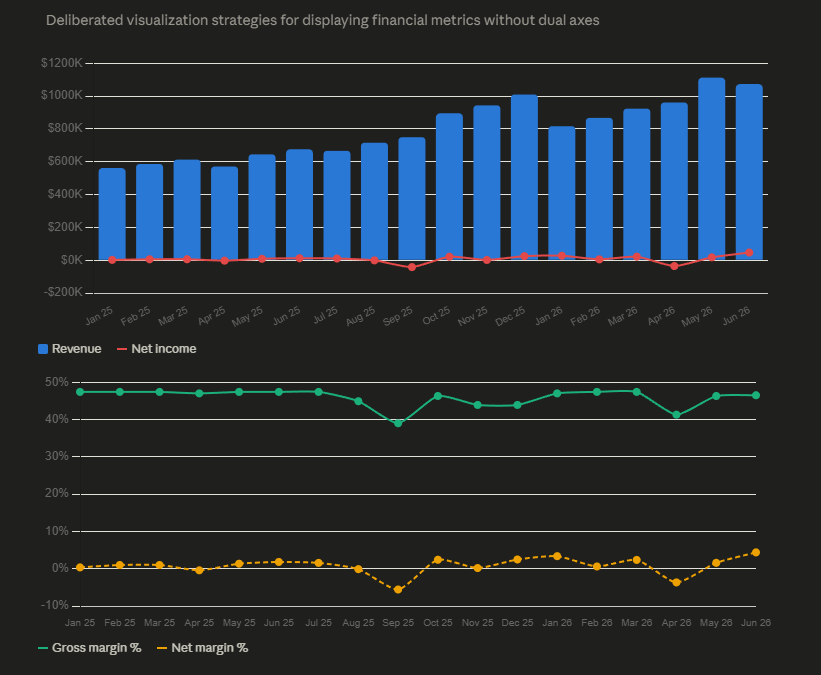
Task: Click tilted 'Jan 25' label under revenue chart
Action: 99,316
